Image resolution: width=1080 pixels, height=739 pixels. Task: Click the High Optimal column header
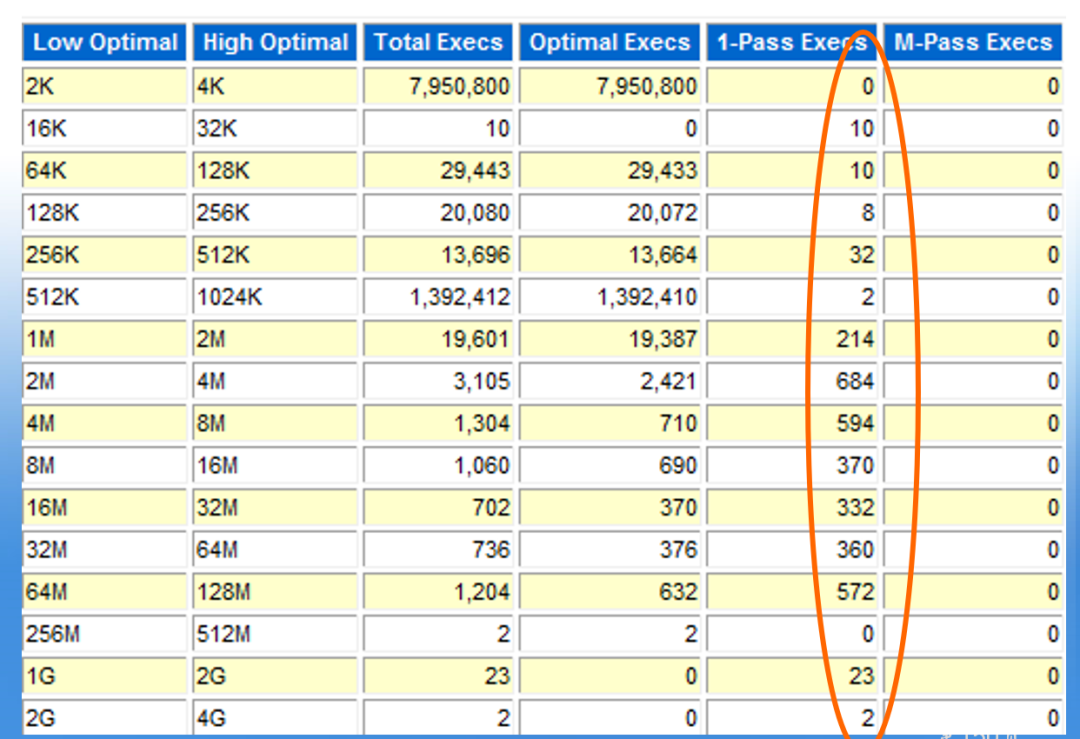275,43
